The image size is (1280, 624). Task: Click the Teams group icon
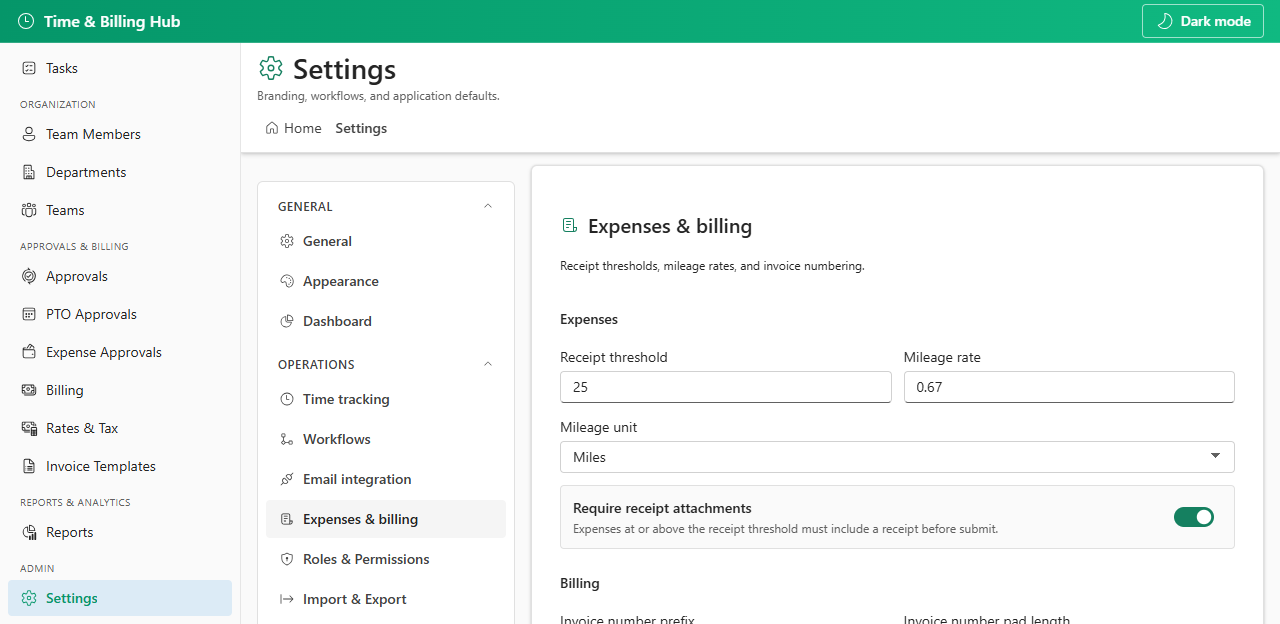(x=29, y=210)
